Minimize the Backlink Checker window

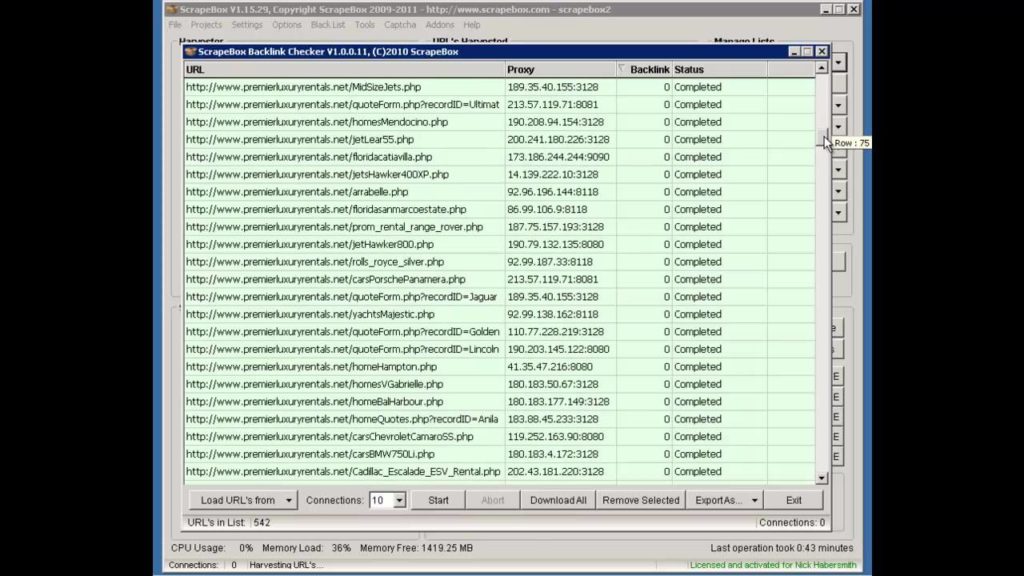tap(793, 52)
